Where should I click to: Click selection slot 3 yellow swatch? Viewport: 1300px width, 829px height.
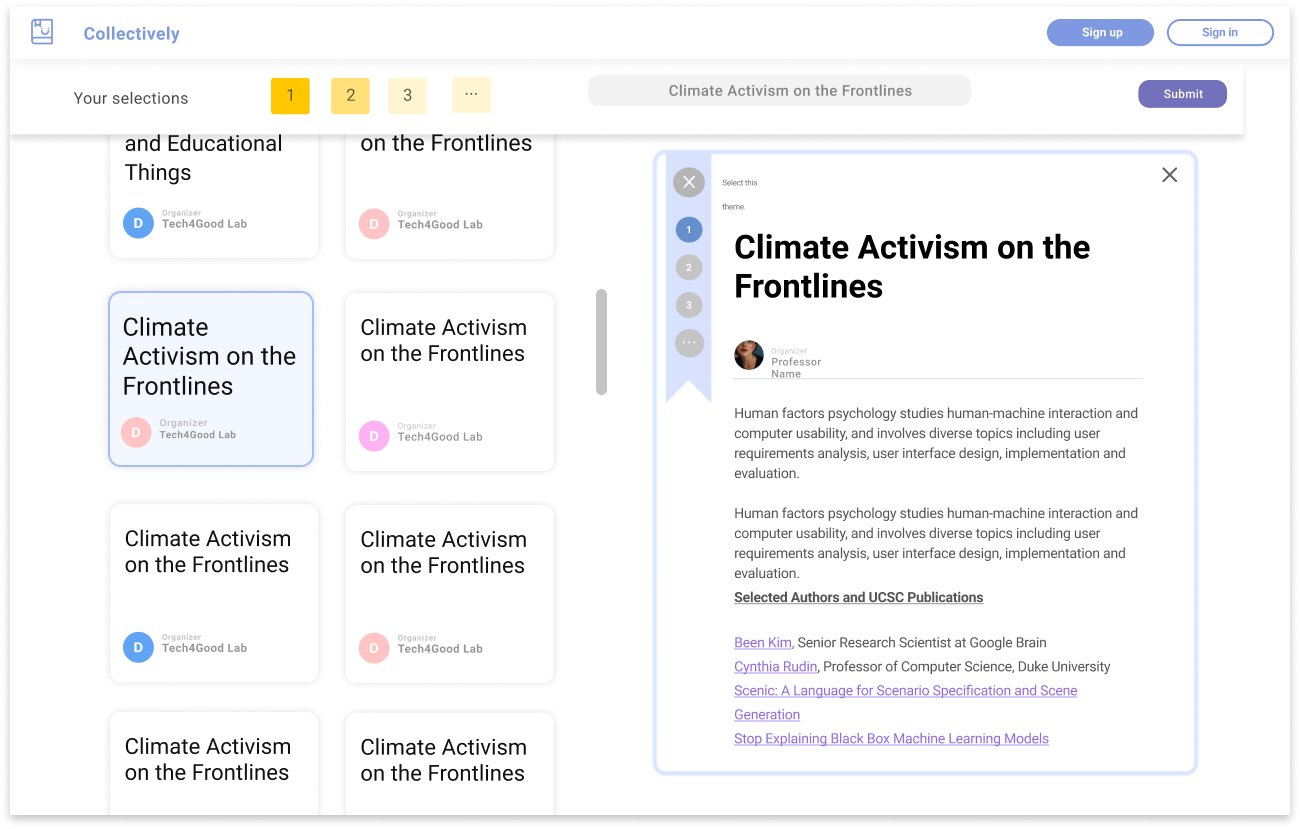(407, 96)
